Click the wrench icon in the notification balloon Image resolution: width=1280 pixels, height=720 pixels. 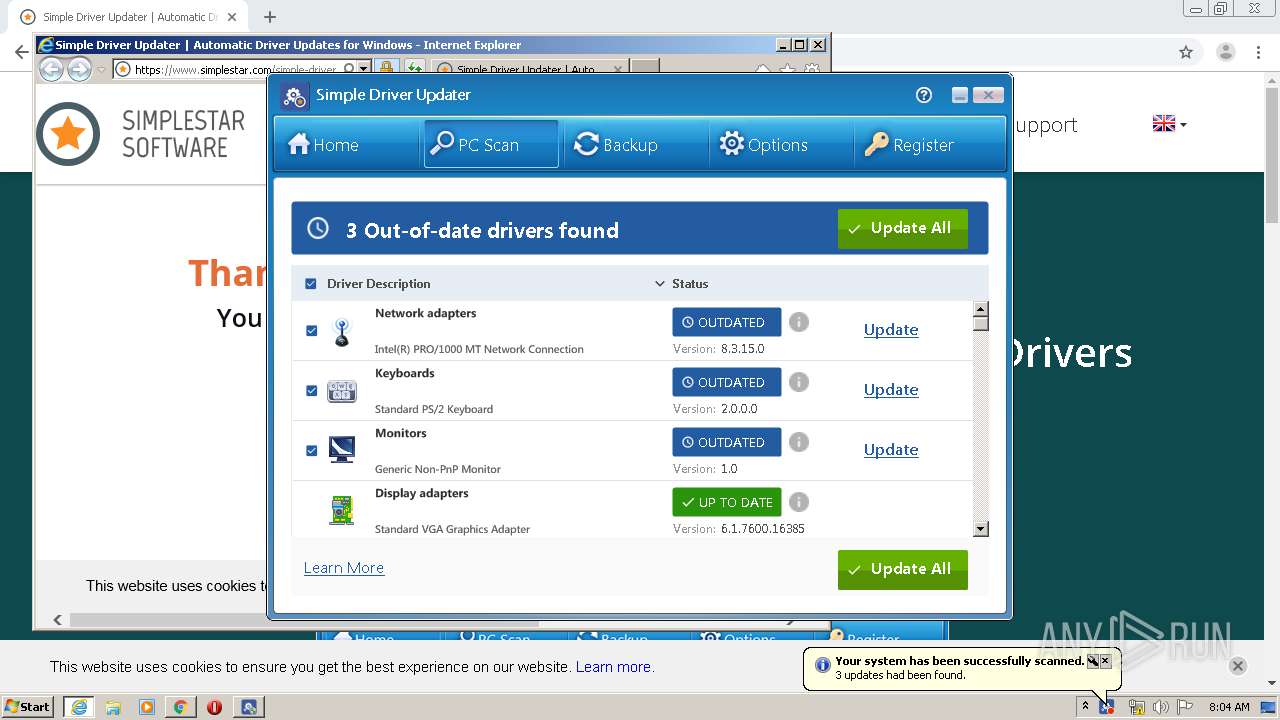pos(1093,661)
